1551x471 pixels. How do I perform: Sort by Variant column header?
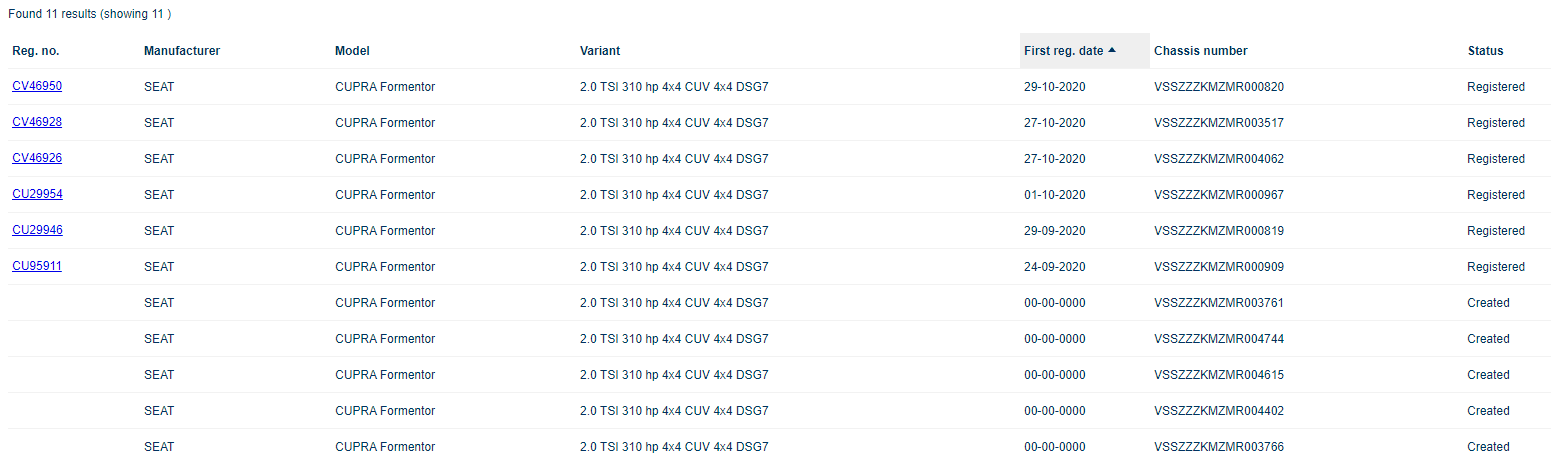point(600,51)
